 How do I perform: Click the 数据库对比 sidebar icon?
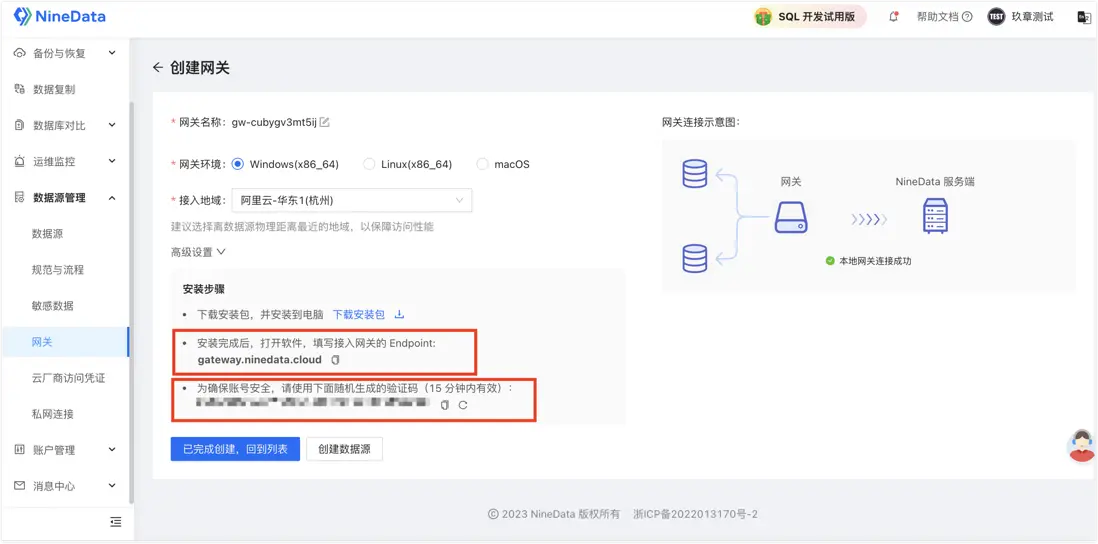pyautogui.click(x=20, y=125)
